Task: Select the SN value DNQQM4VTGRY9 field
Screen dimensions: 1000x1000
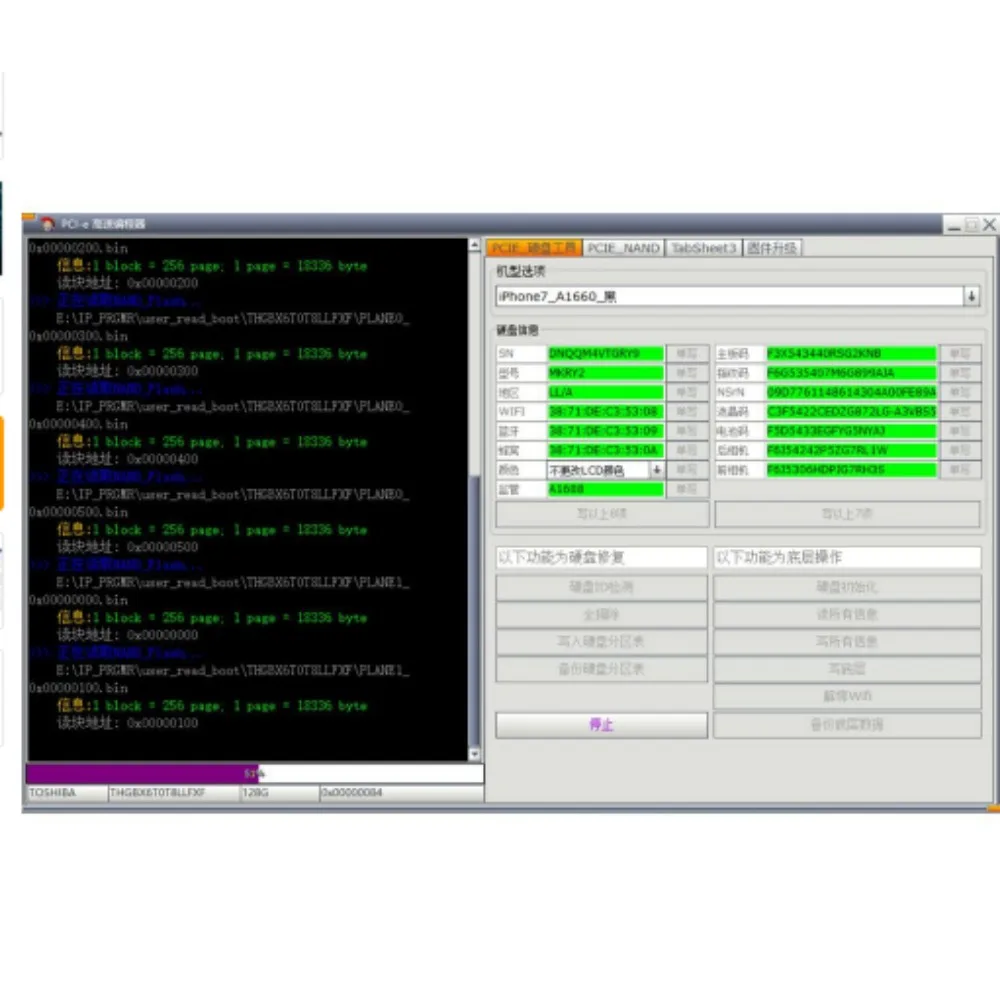Action: pyautogui.click(x=606, y=353)
